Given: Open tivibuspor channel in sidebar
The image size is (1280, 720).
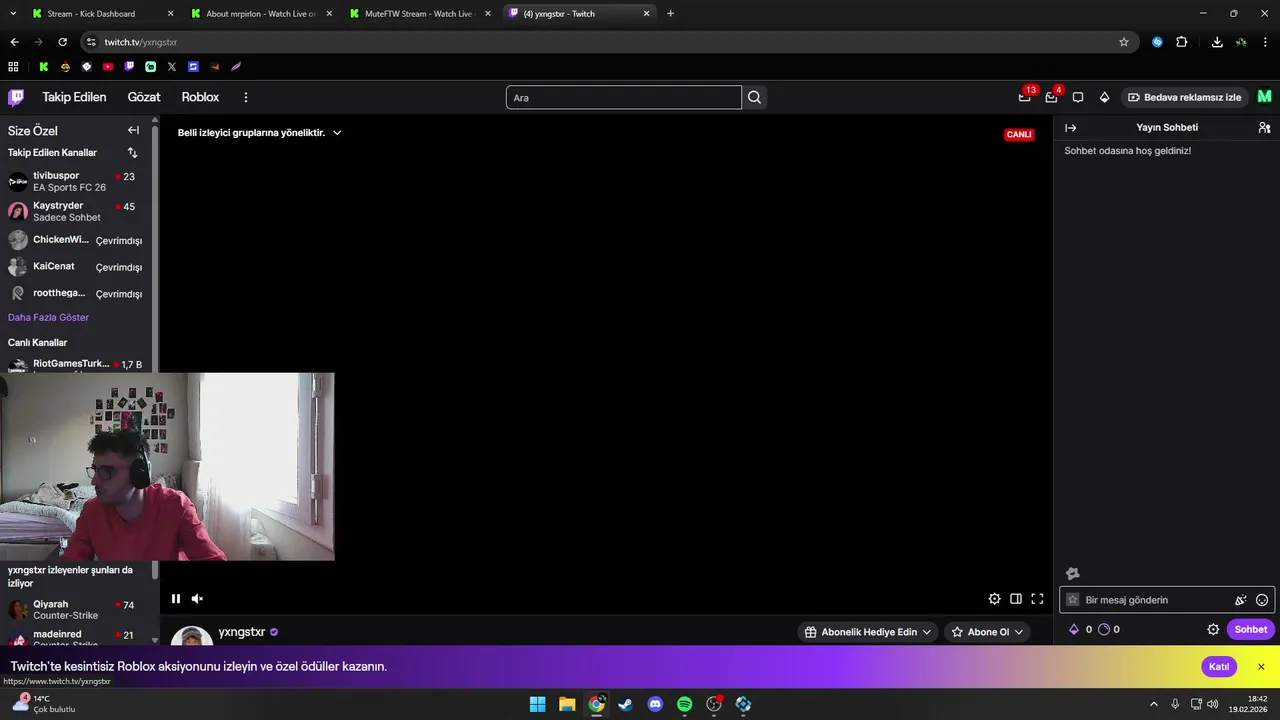Looking at the screenshot, I should (76, 181).
